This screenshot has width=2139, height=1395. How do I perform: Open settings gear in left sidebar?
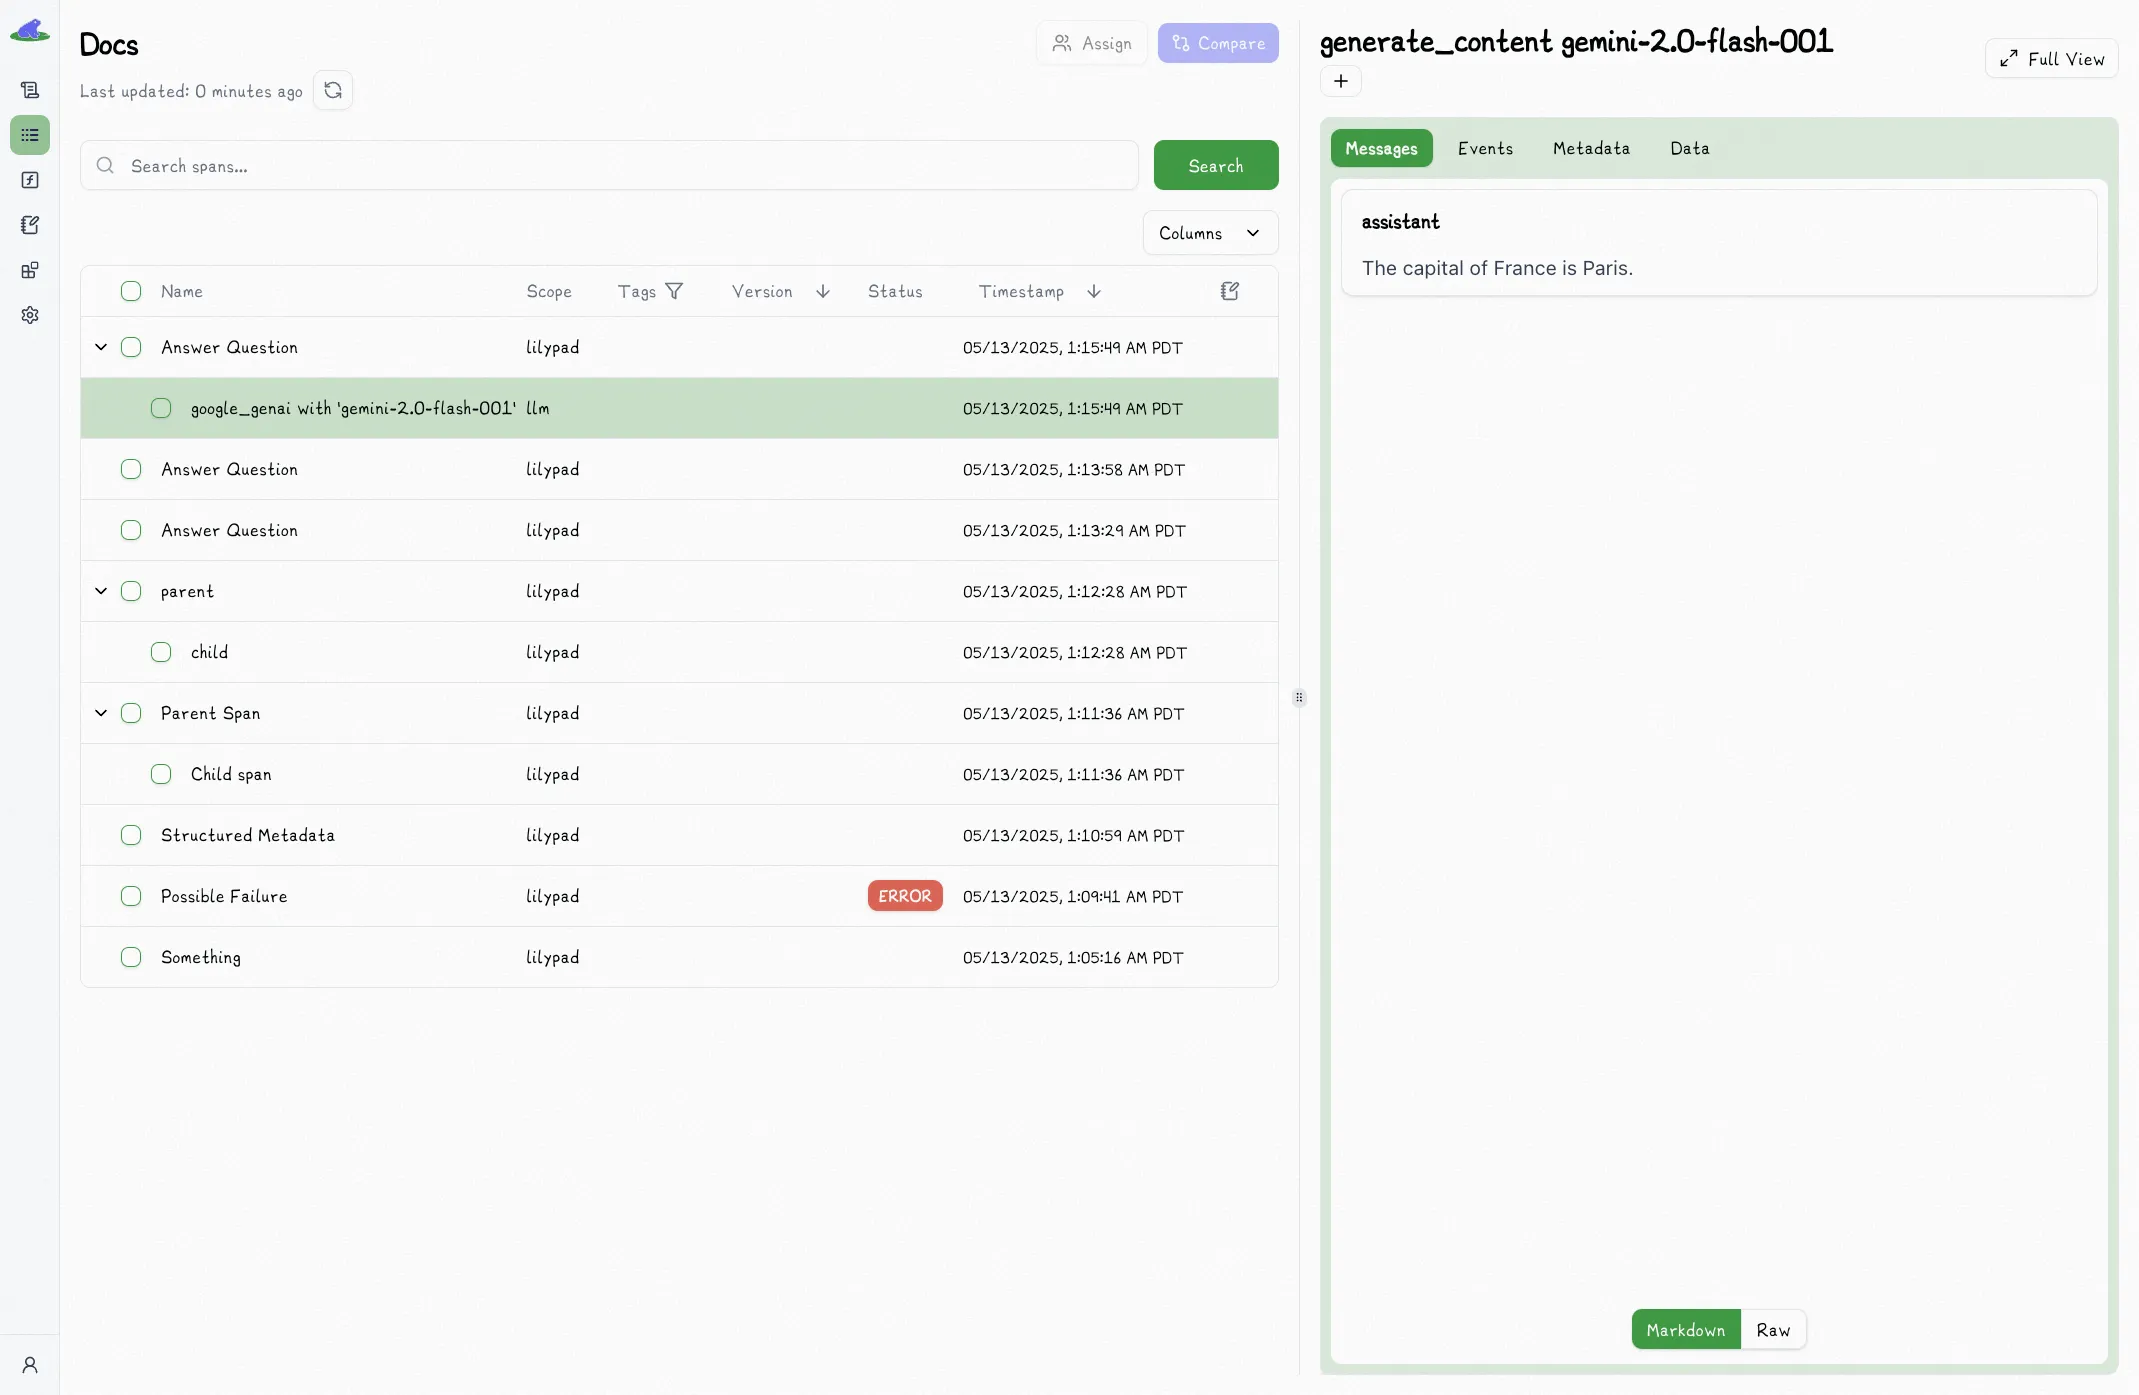coord(30,315)
